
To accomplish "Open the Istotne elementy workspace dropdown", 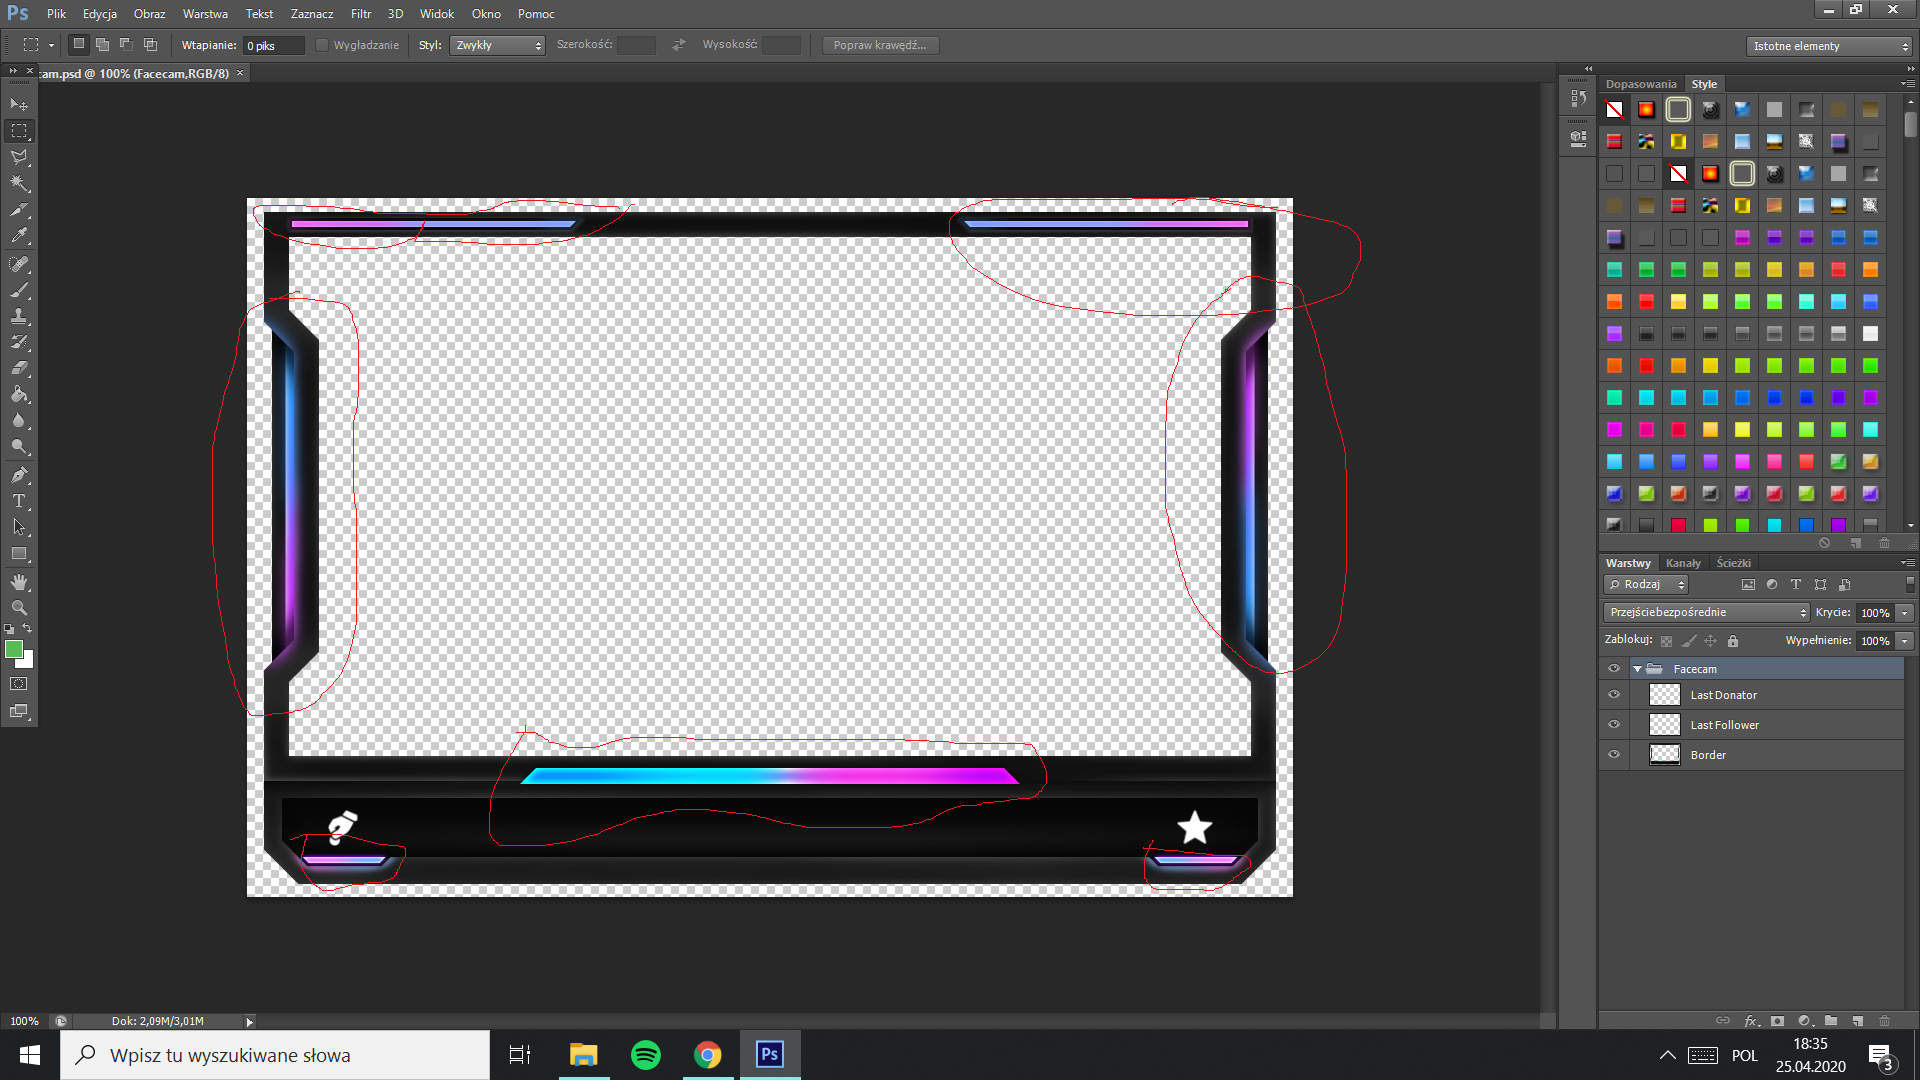I will coord(1829,46).
